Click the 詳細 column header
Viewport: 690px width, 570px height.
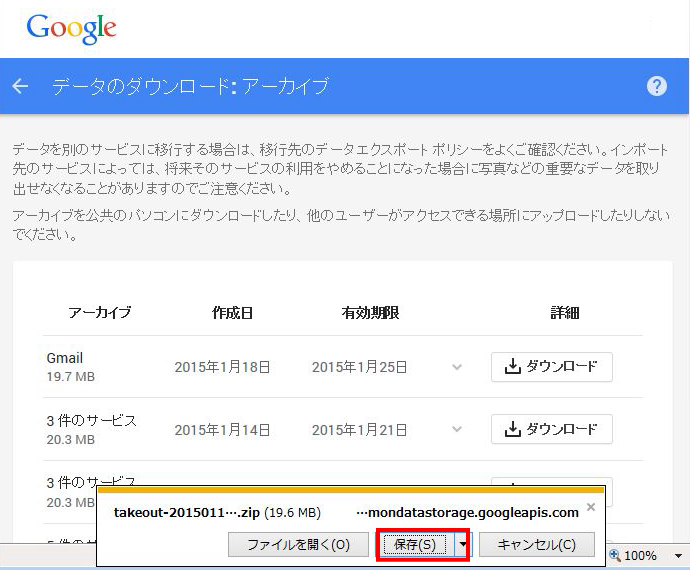pos(565,313)
